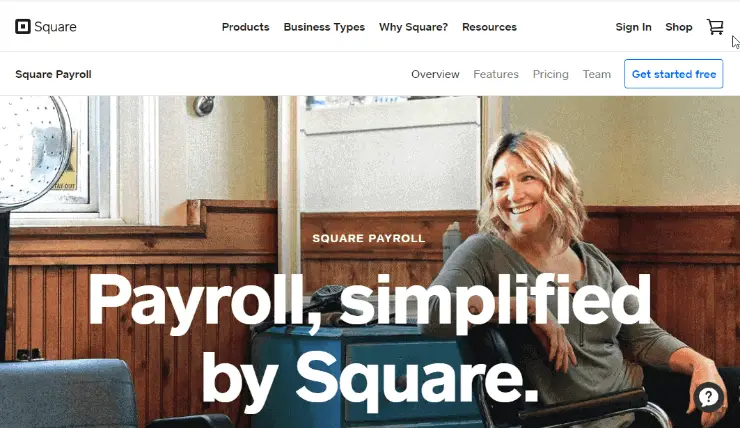740x428 pixels.
Task: Open the Why Square? menu
Action: point(413,27)
